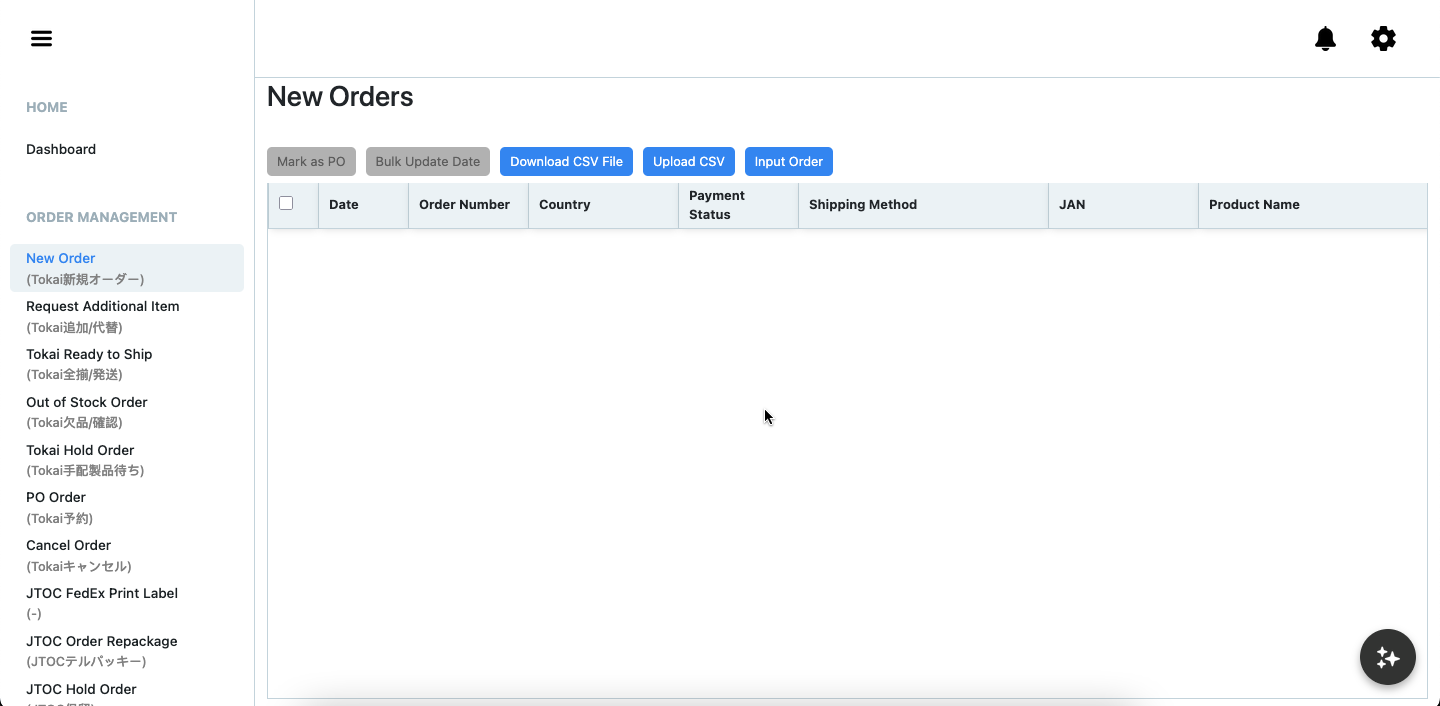Viewport: 1440px width, 706px height.
Task: Click the Mark as PO button
Action: [x=311, y=162]
